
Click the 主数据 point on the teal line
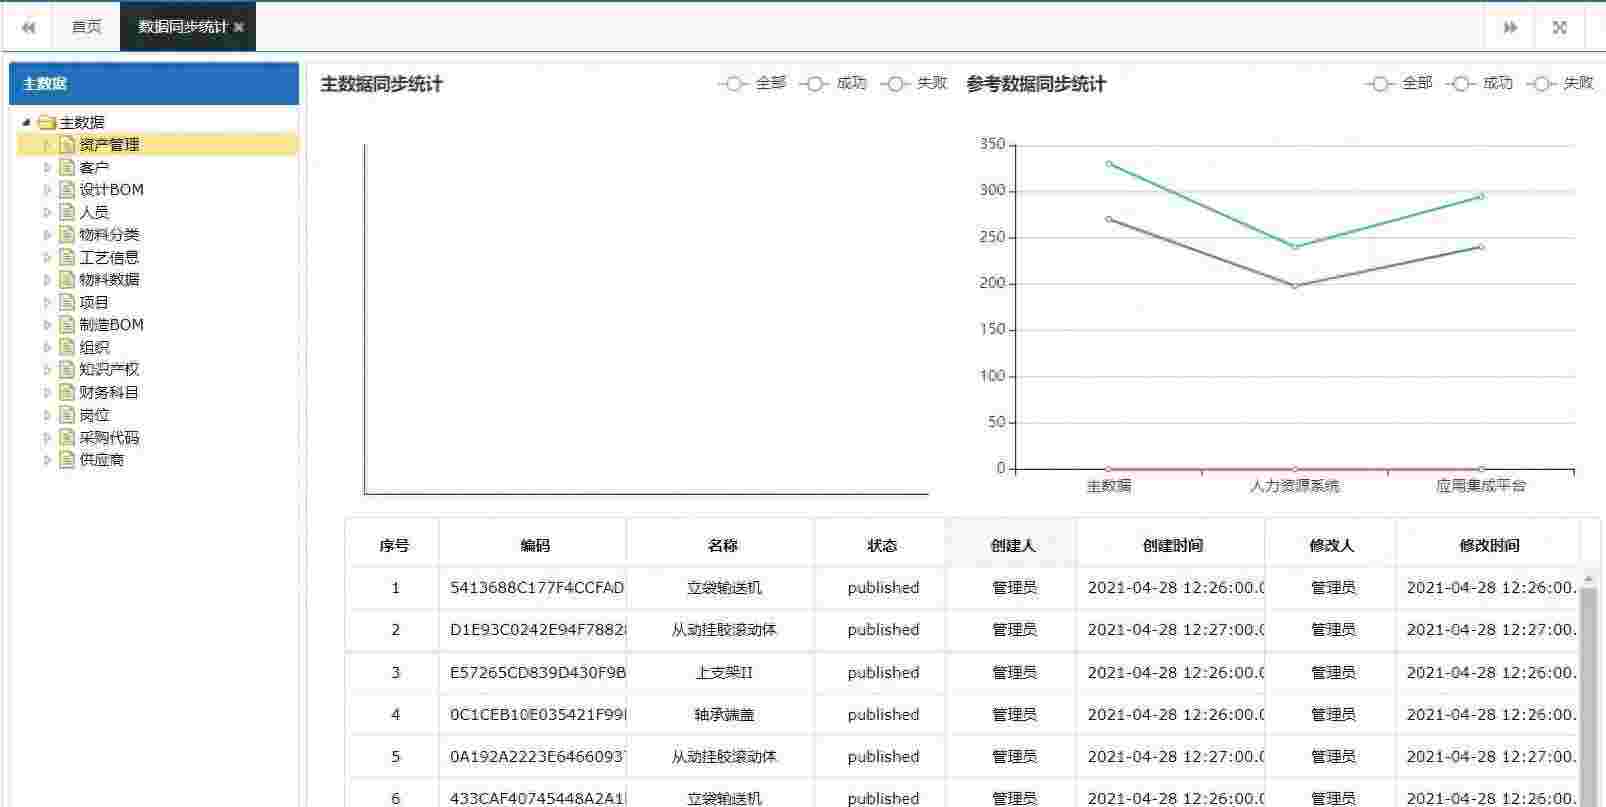pos(1109,163)
